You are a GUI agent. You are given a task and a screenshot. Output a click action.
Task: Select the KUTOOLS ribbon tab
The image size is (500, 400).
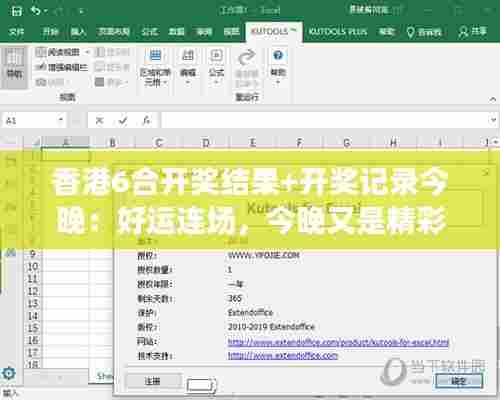point(274,31)
